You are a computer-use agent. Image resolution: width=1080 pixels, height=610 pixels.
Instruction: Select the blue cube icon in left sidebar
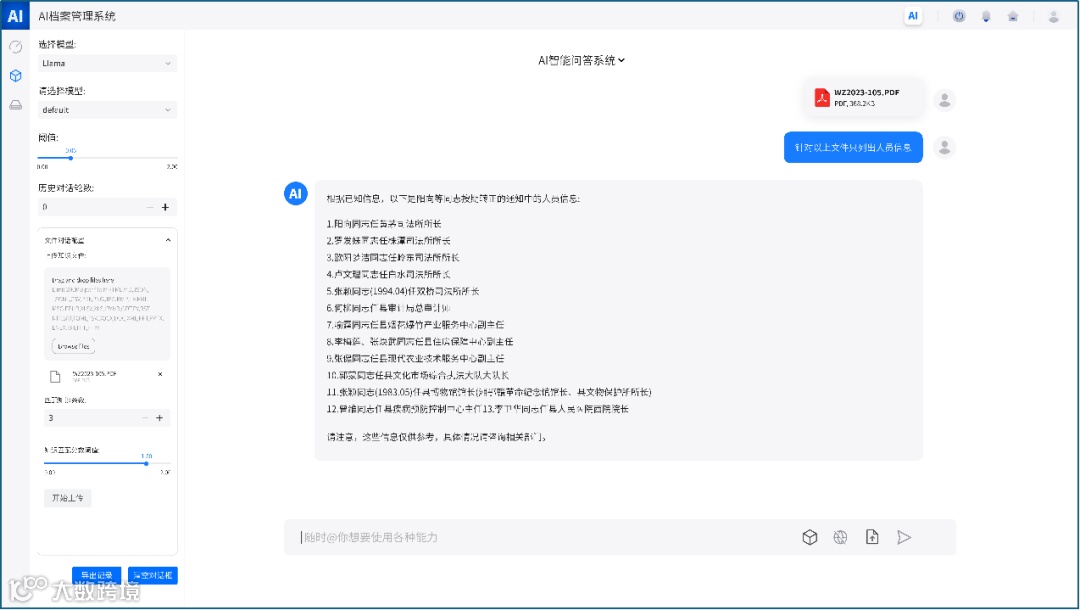click(15, 76)
